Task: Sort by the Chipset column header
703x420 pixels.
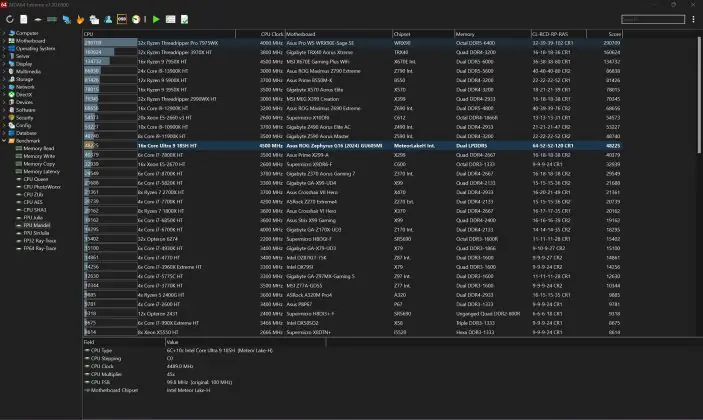Action: 423,34
